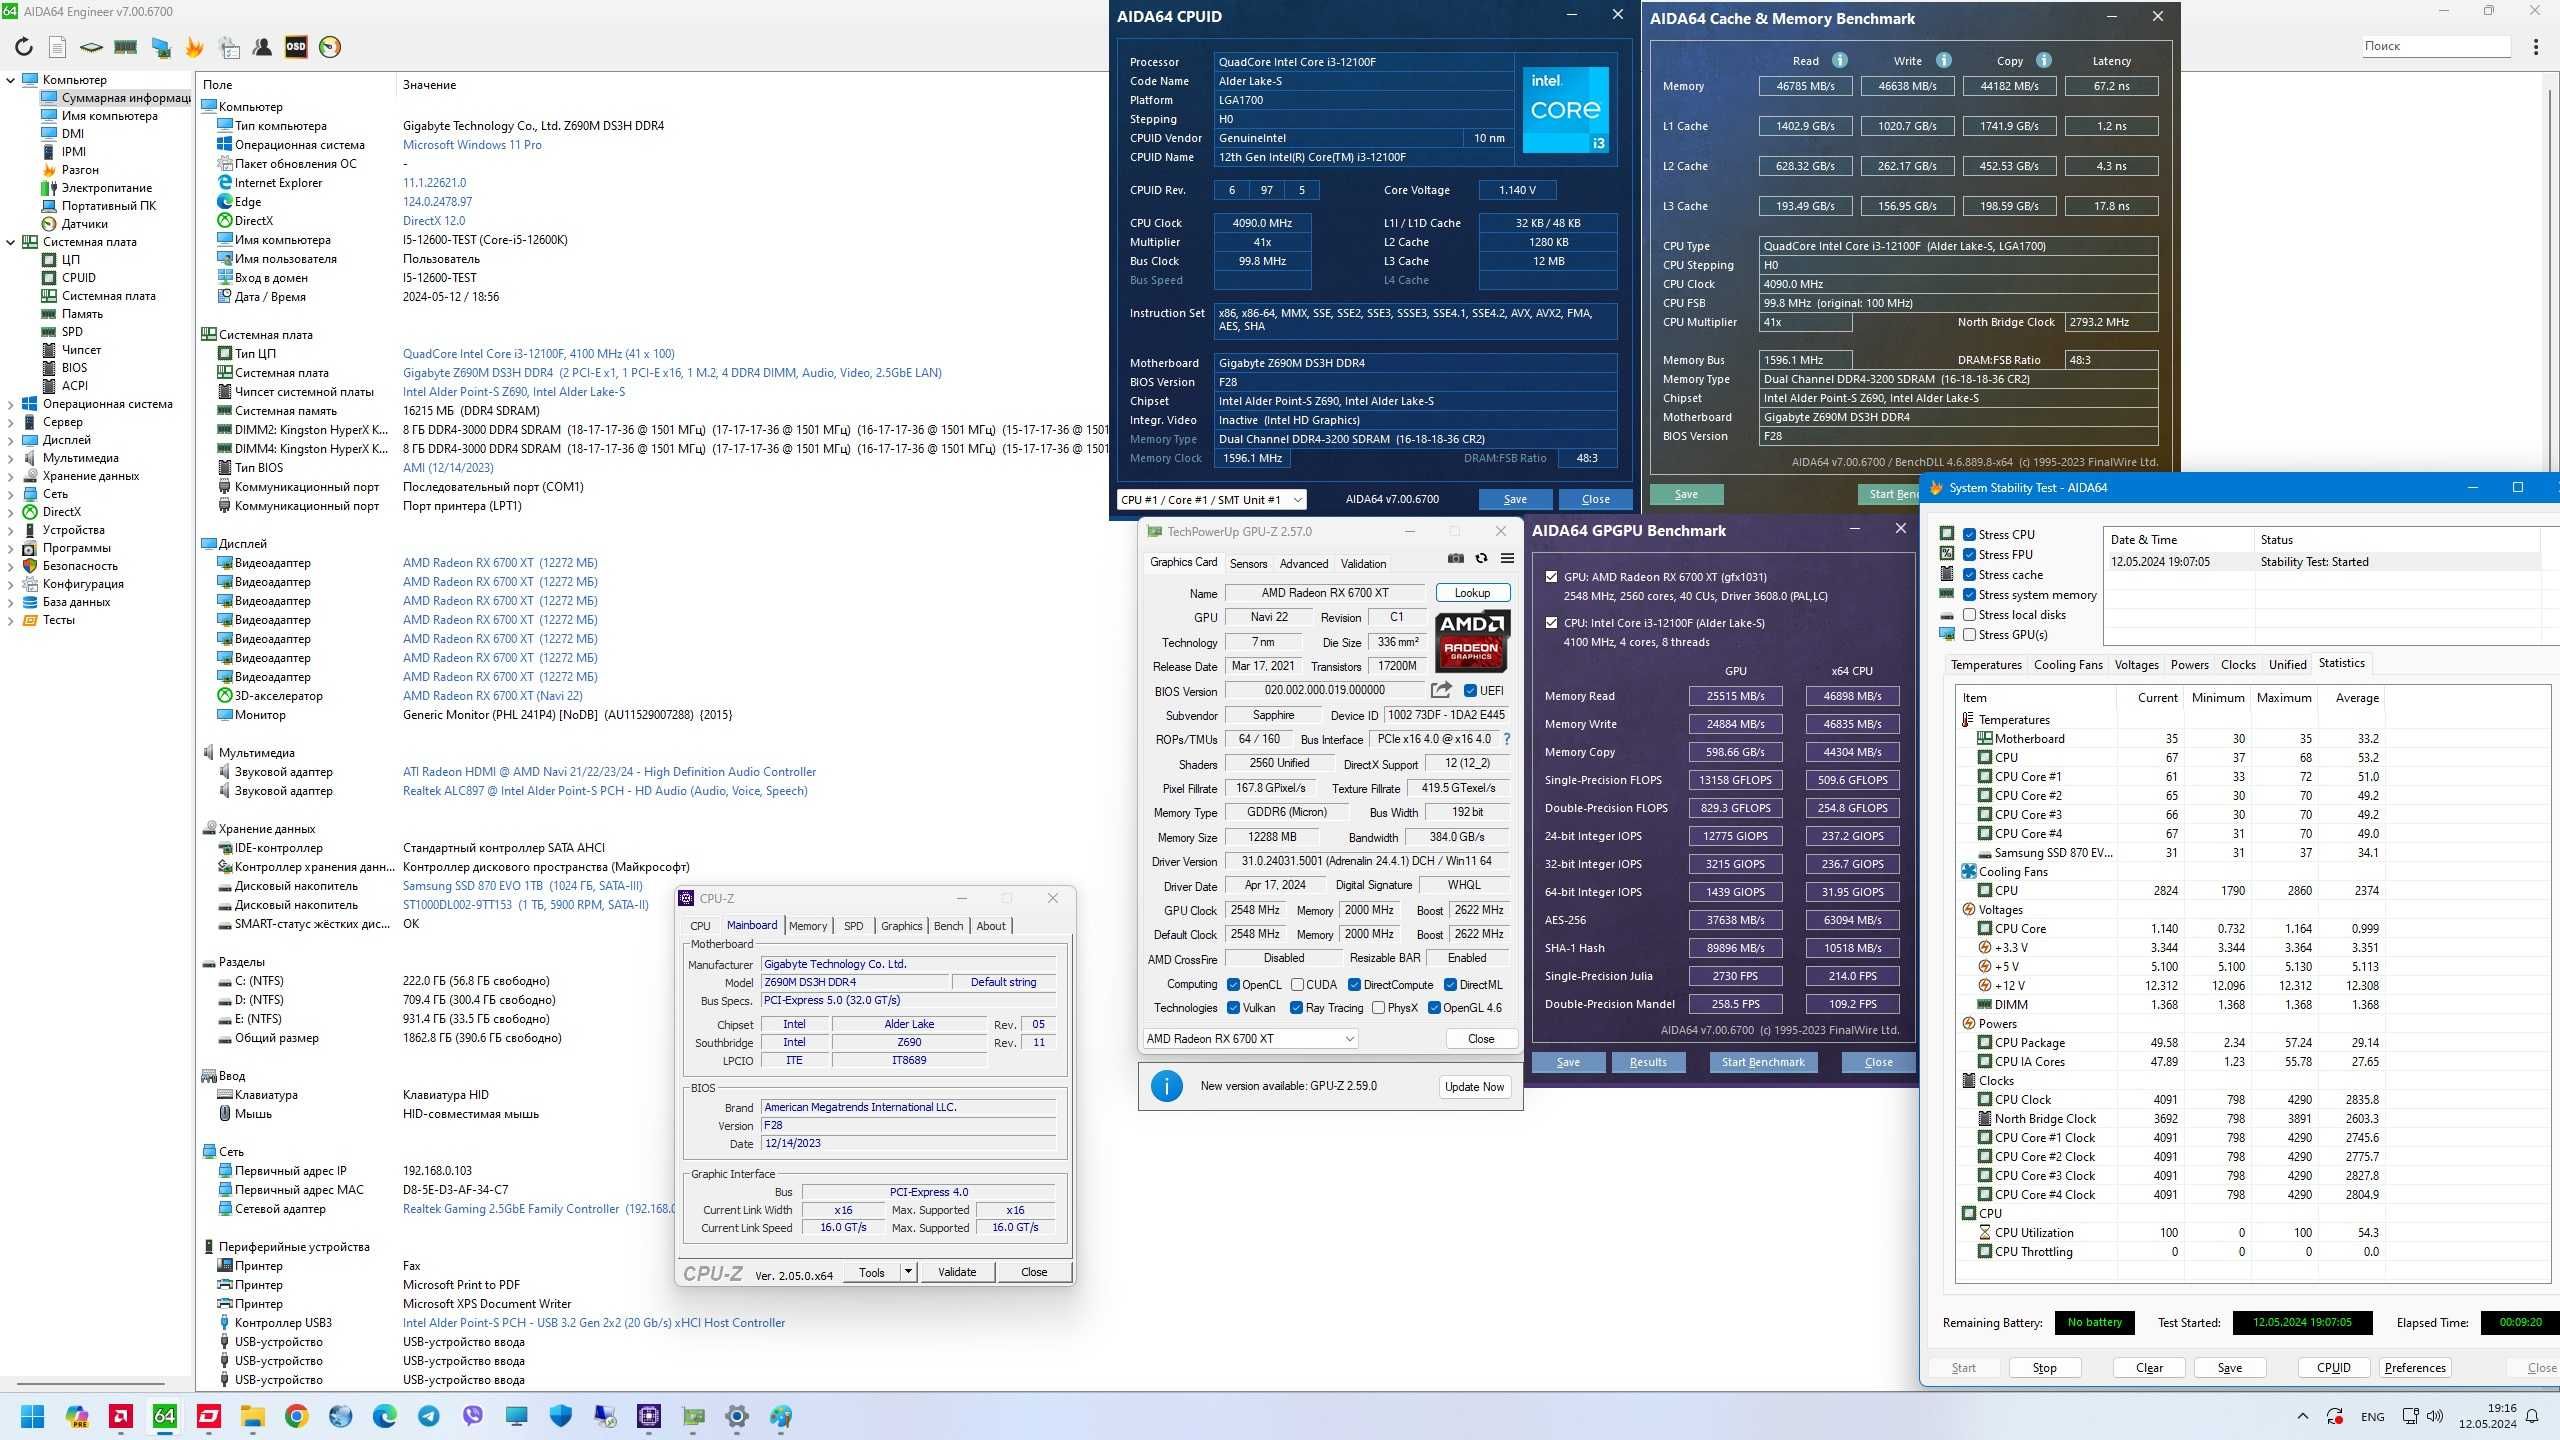
Task: Uncheck Stress FPU checkbox
Action: [x=1969, y=555]
